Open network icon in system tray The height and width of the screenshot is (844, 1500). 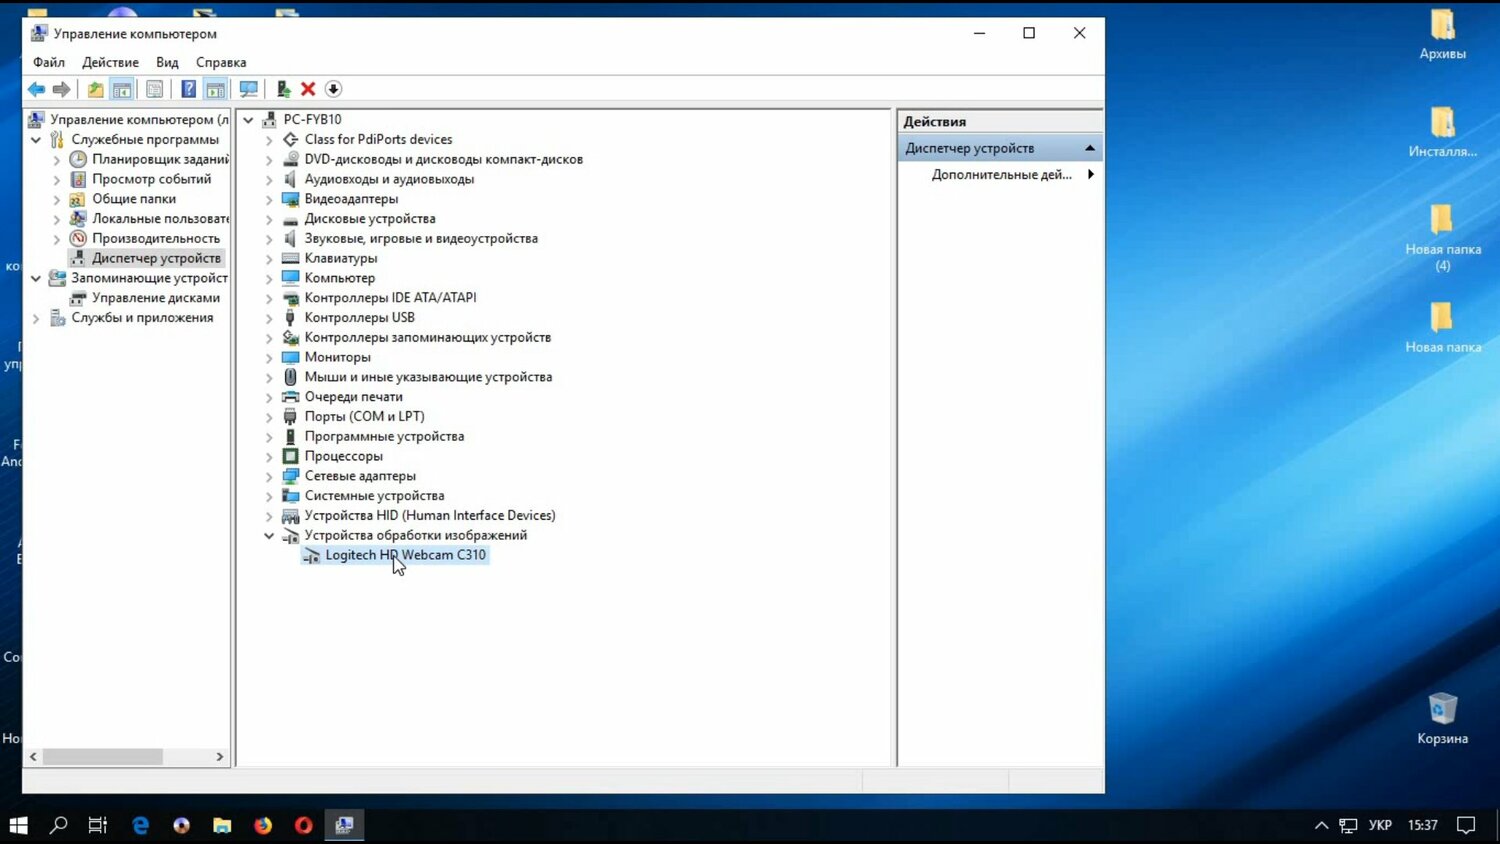(1348, 825)
